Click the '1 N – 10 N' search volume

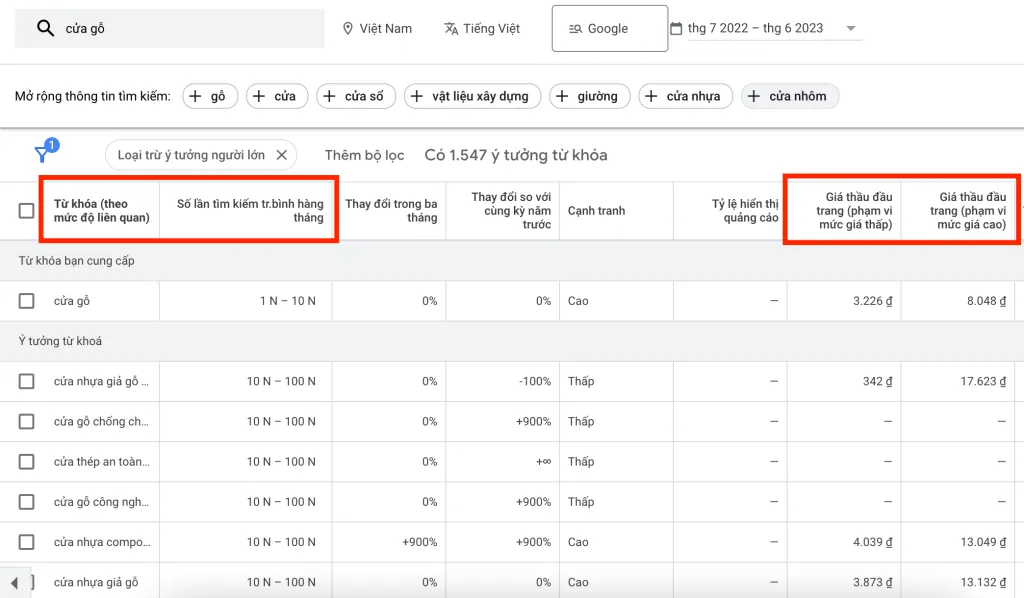[x=287, y=301]
